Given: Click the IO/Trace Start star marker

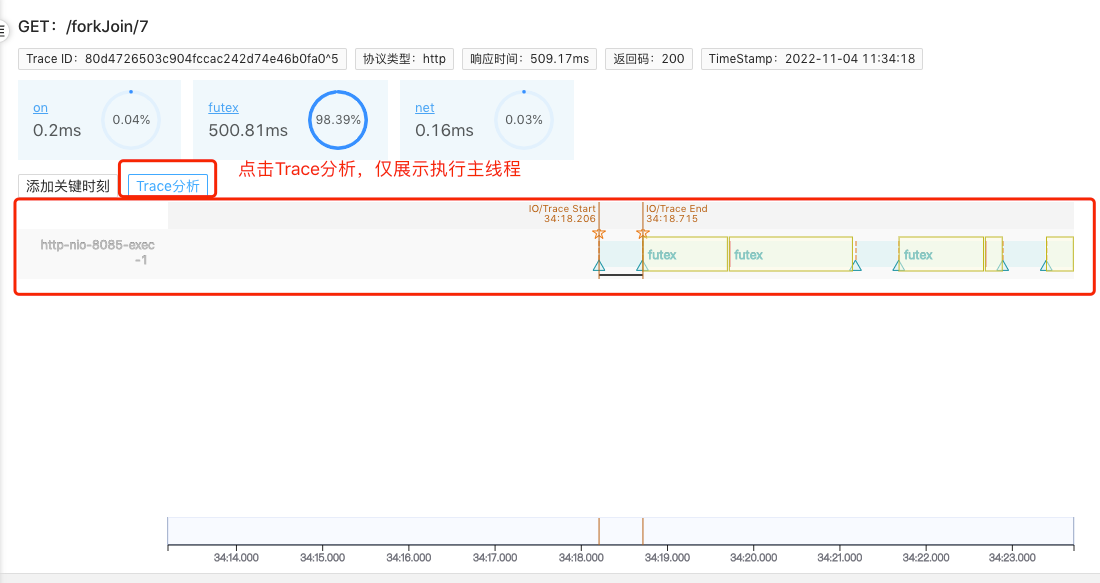Looking at the screenshot, I should tap(599, 233).
